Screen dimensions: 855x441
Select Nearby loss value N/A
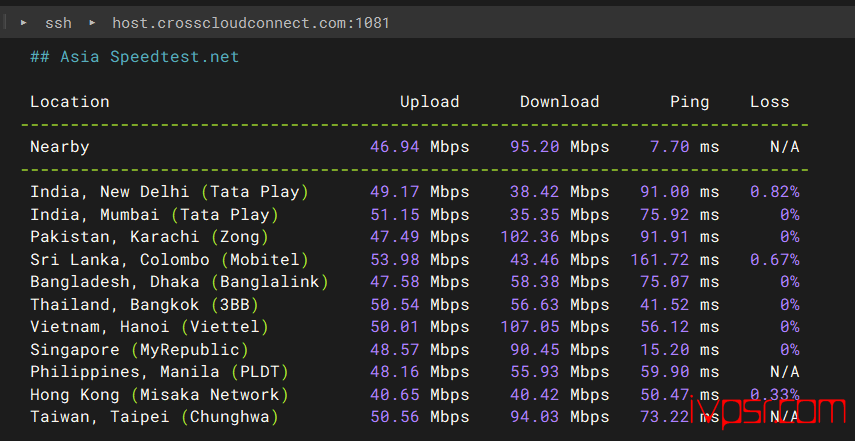click(x=785, y=147)
